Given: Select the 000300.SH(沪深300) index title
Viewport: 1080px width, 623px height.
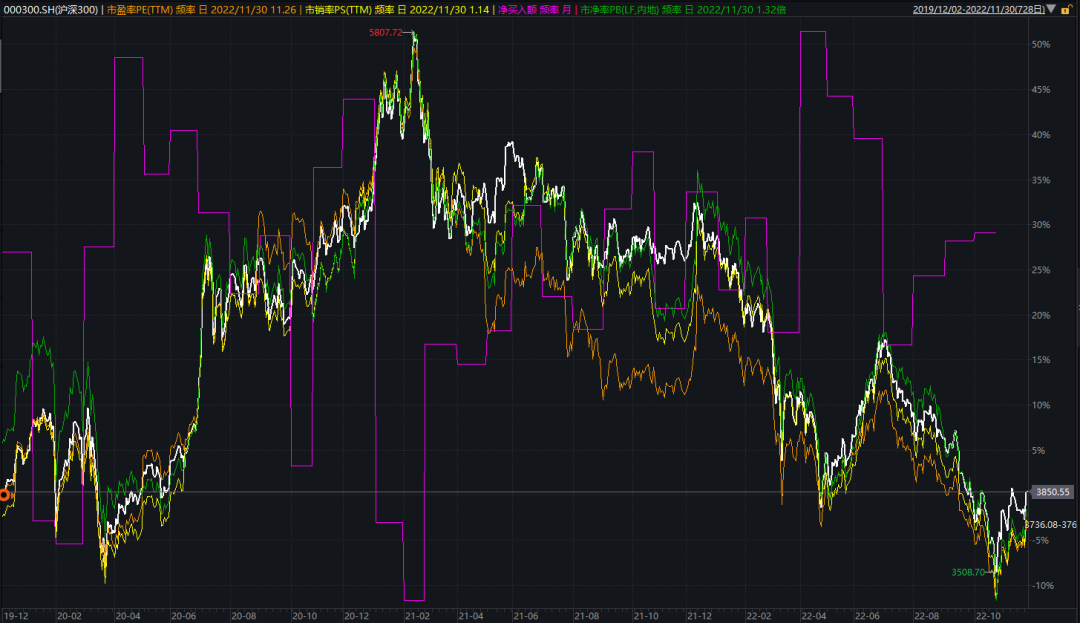Looking at the screenshot, I should [x=51, y=10].
